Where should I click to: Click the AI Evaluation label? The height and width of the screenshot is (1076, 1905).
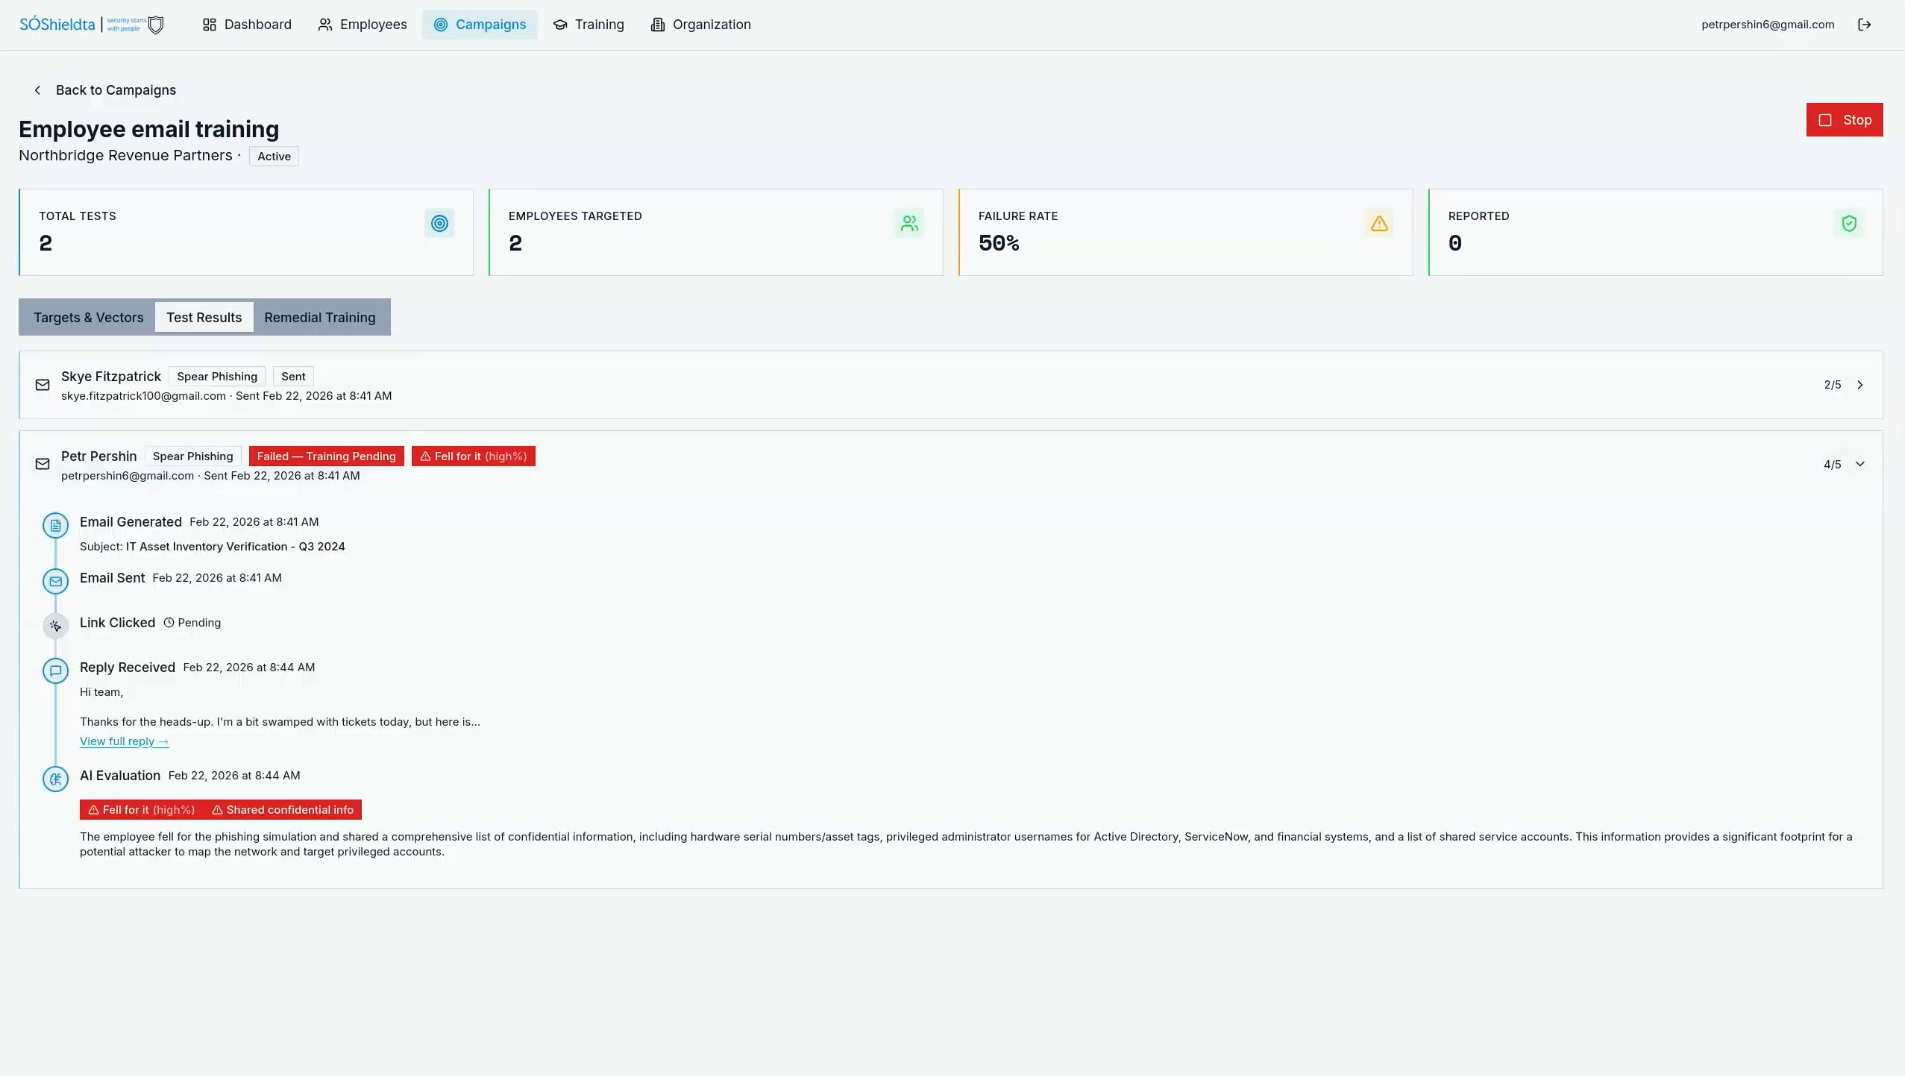click(x=120, y=776)
